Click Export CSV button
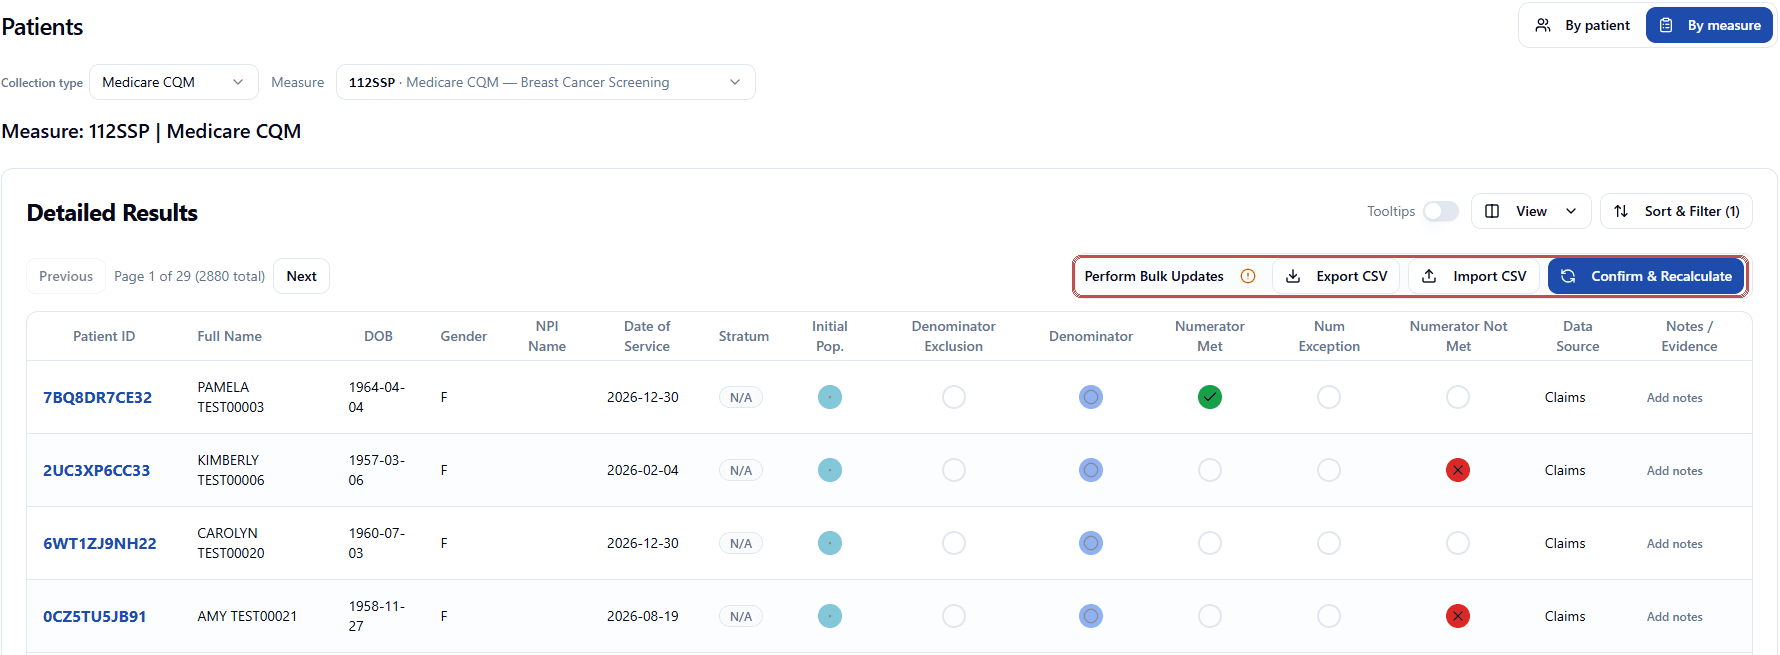This screenshot has height=655, width=1780. [x=1336, y=276]
